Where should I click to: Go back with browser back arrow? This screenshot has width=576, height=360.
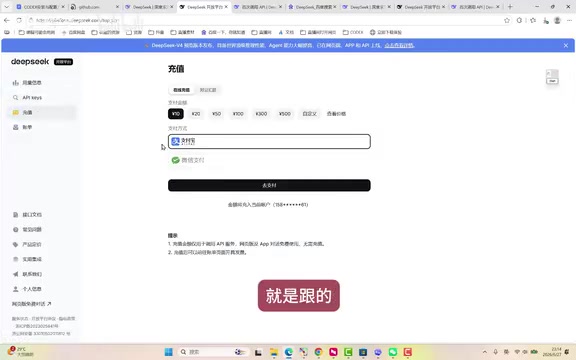7,20
